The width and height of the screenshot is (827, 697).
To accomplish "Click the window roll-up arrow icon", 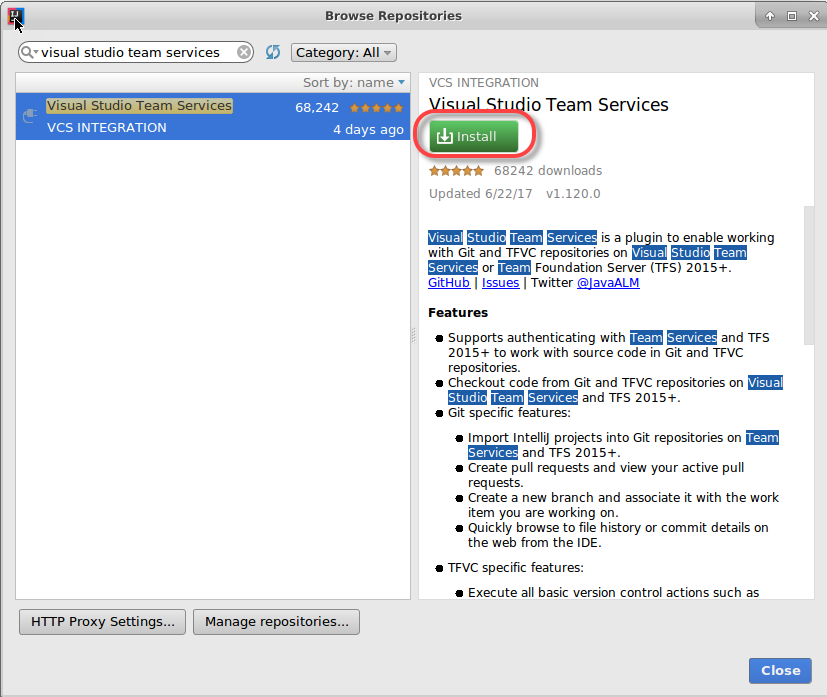I will (x=770, y=16).
